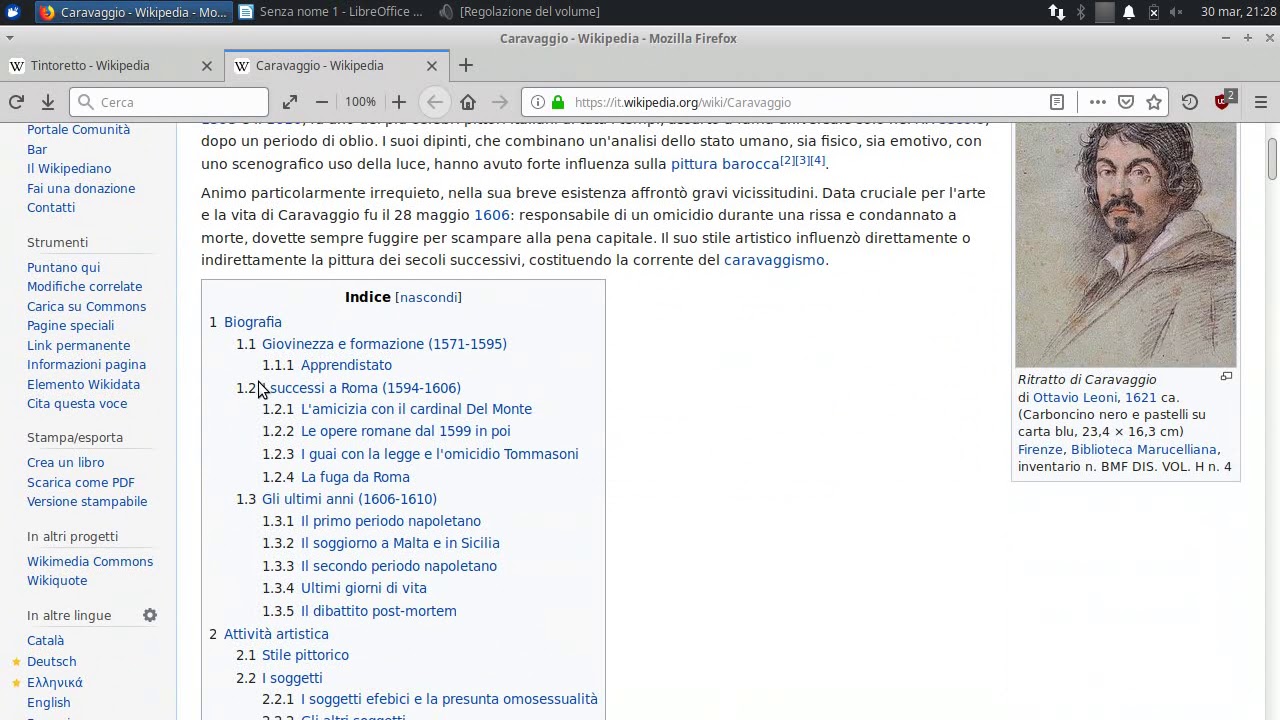Image resolution: width=1280 pixels, height=720 pixels.
Task: Open the Firefox hamburger menu
Action: pos(1261,102)
